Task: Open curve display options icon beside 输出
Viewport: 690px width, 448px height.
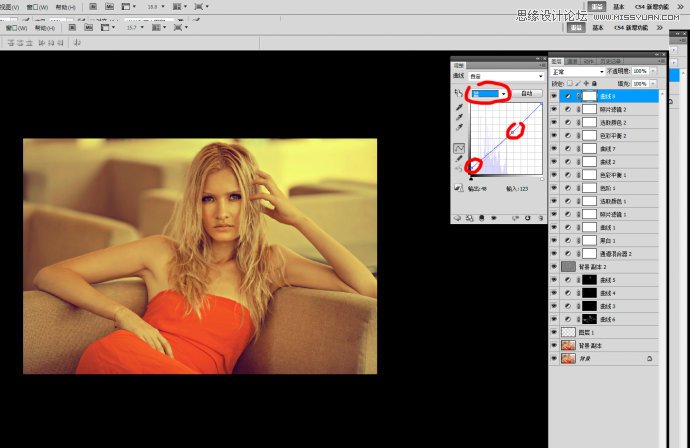Action: coord(459,188)
